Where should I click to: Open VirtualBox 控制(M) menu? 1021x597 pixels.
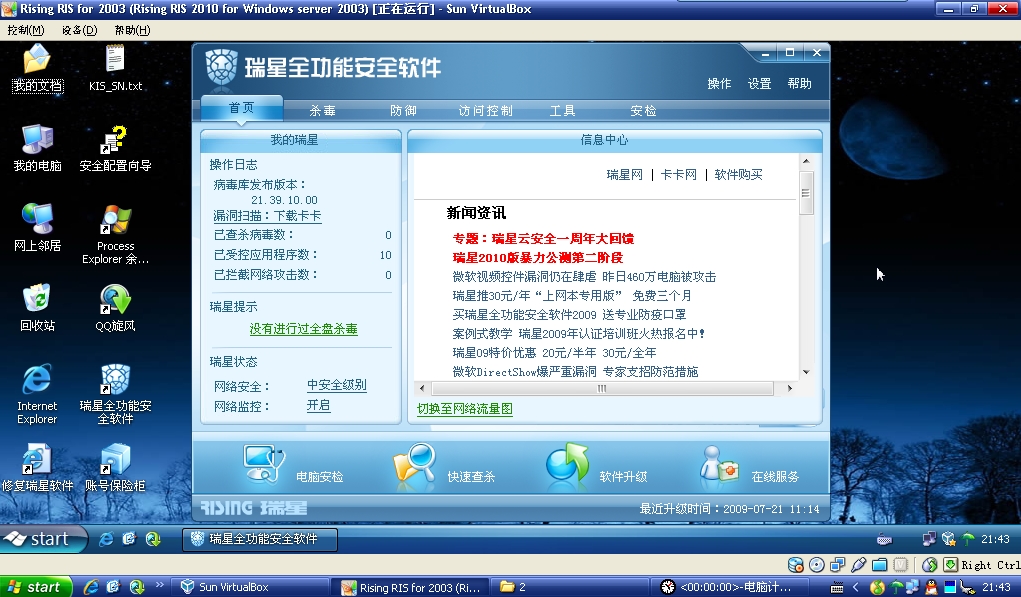click(x=25, y=30)
